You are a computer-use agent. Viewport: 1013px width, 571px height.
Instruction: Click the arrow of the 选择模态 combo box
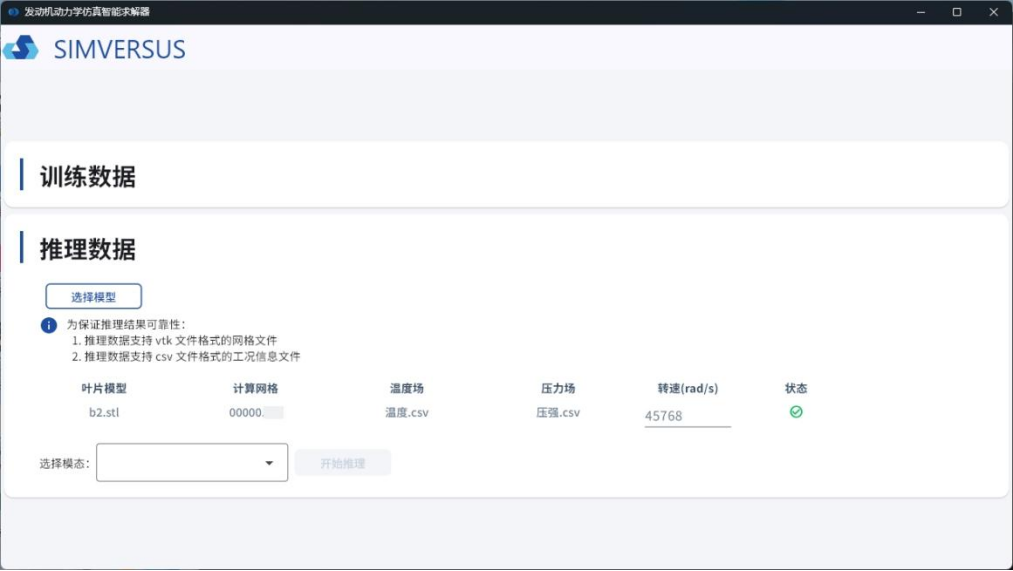tap(269, 463)
